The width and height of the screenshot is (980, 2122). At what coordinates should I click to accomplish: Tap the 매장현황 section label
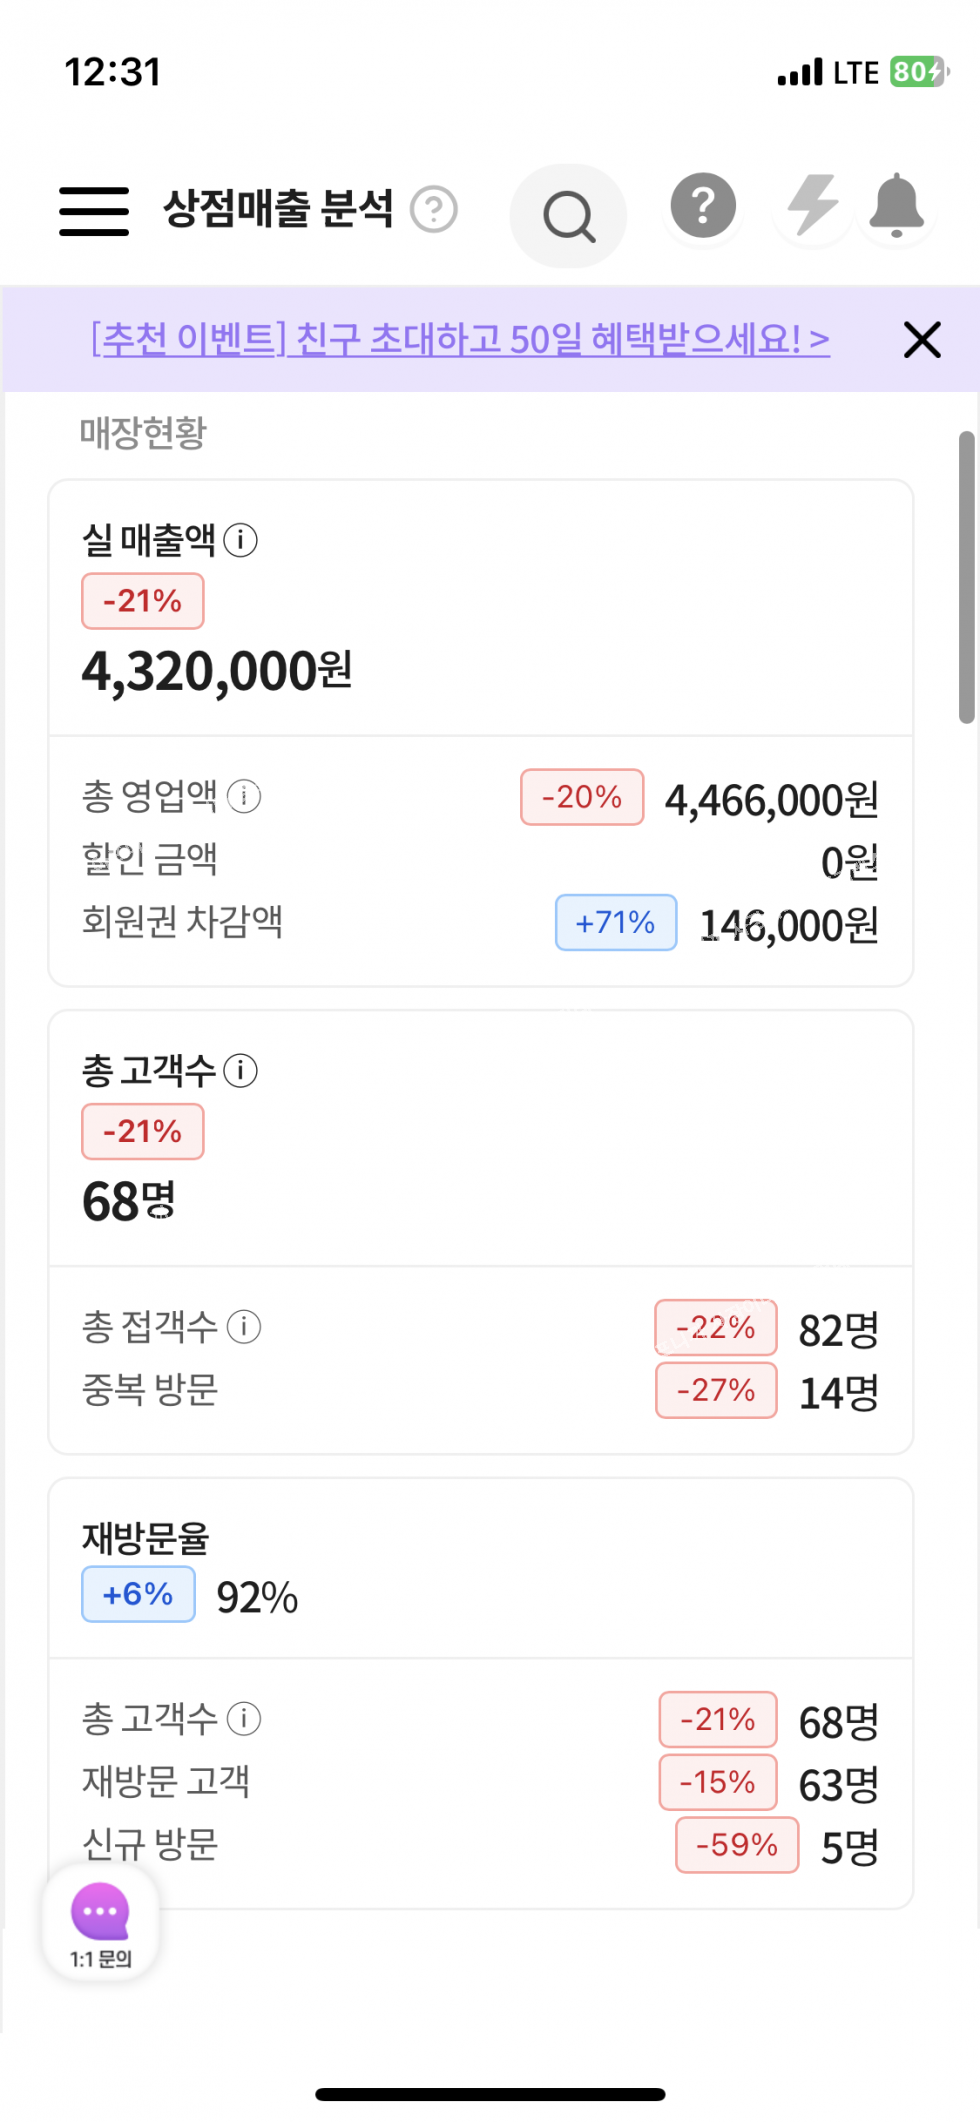[143, 433]
